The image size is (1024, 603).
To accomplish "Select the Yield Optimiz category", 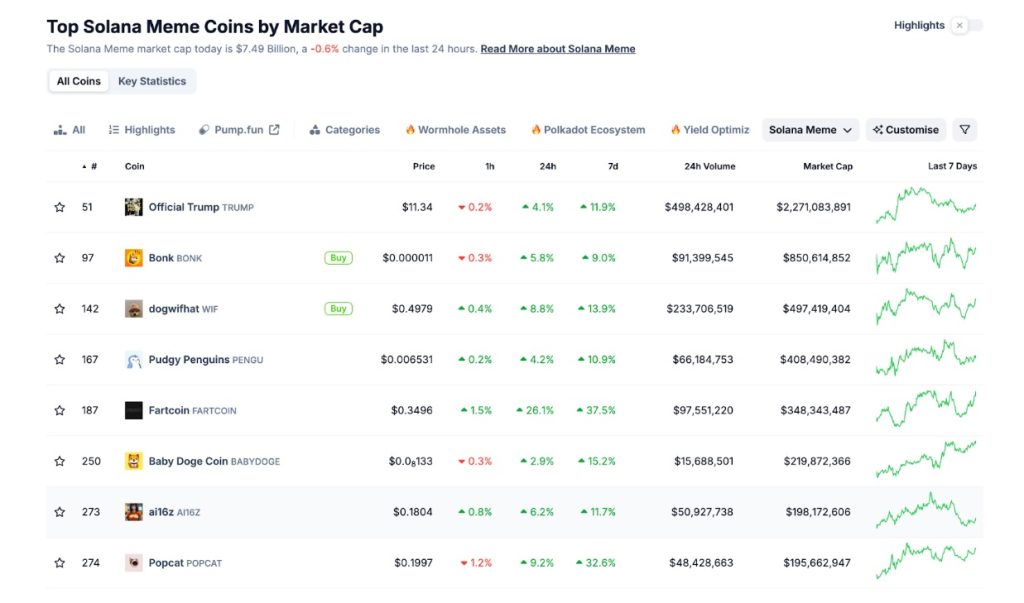I will tap(710, 130).
